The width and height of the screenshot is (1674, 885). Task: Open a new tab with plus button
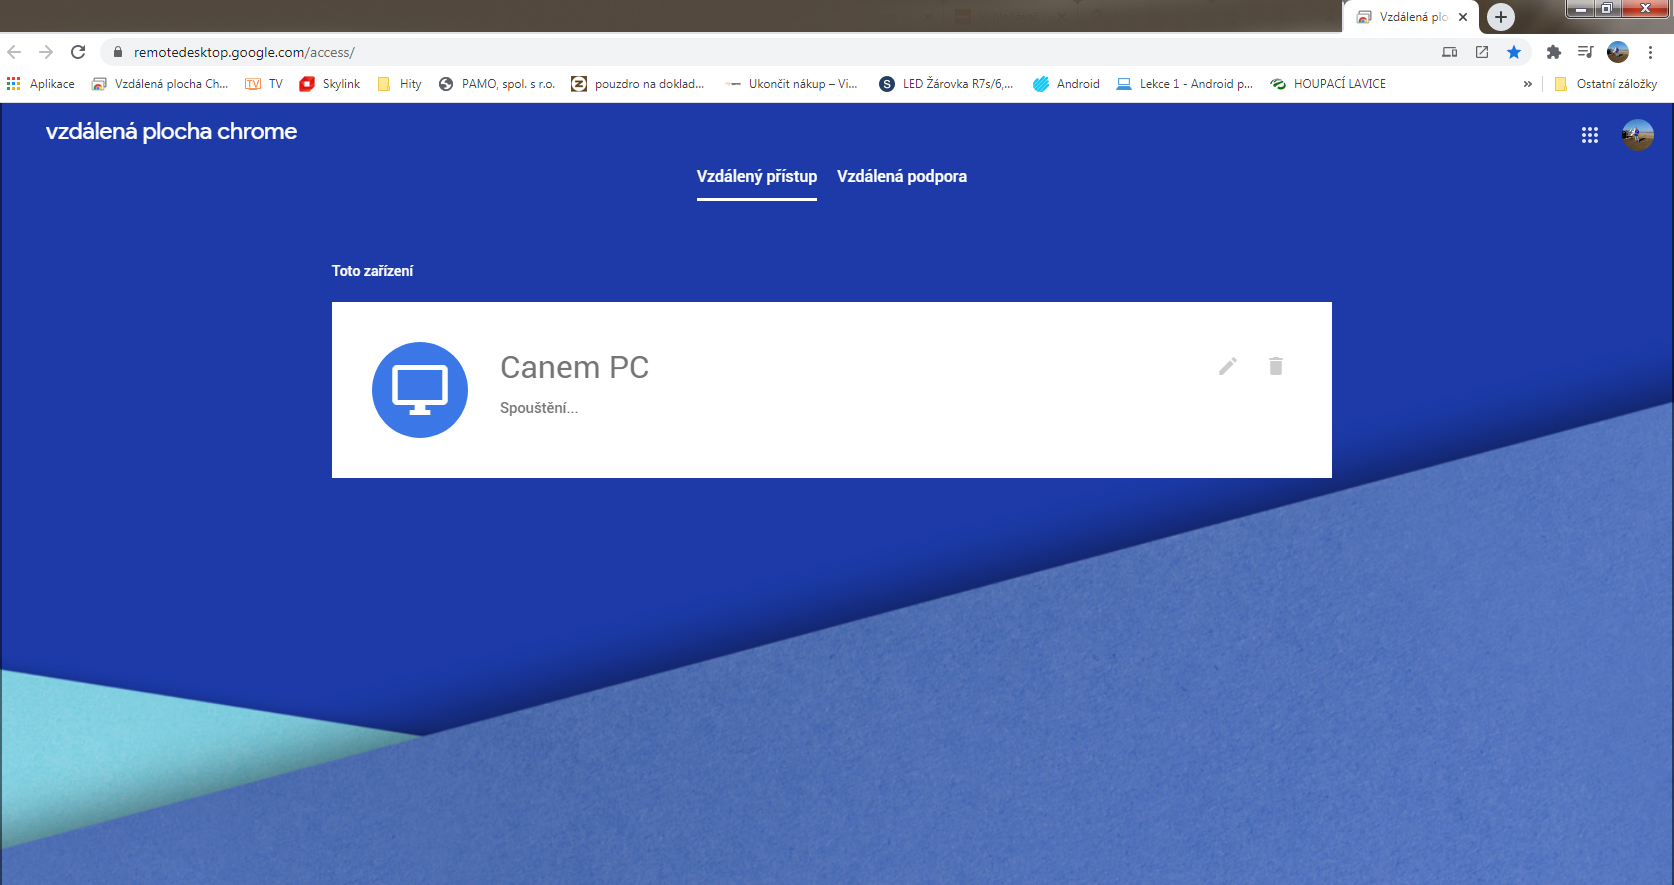coord(1501,17)
